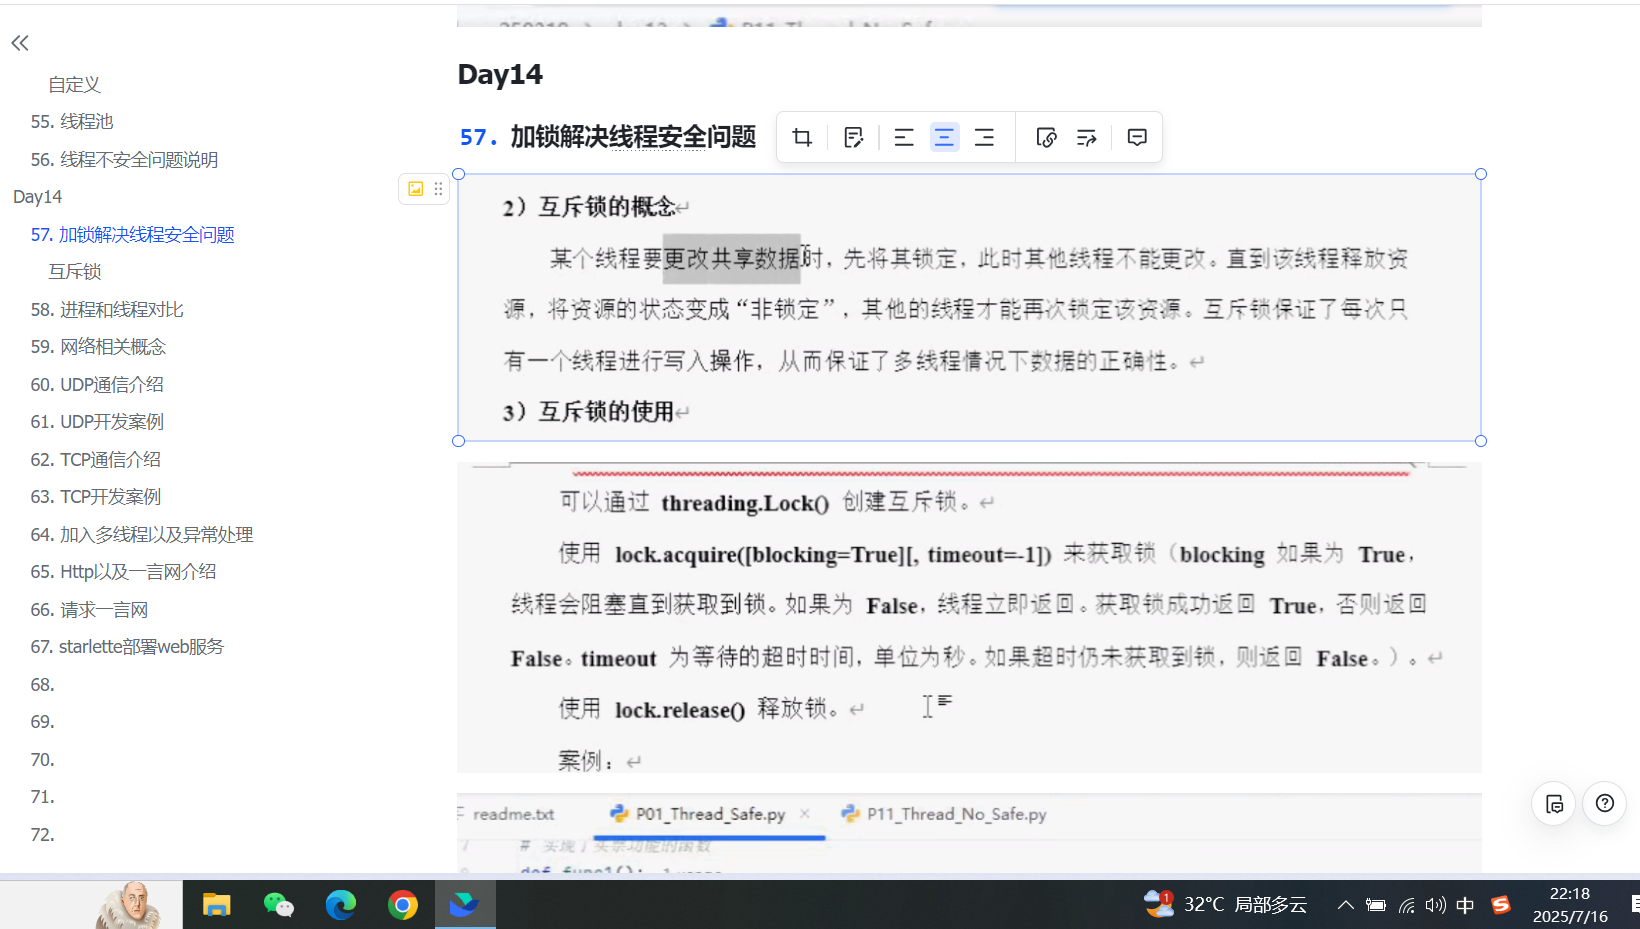1640x929 pixels.
Task: Add a comment to the image
Action: tap(1137, 137)
